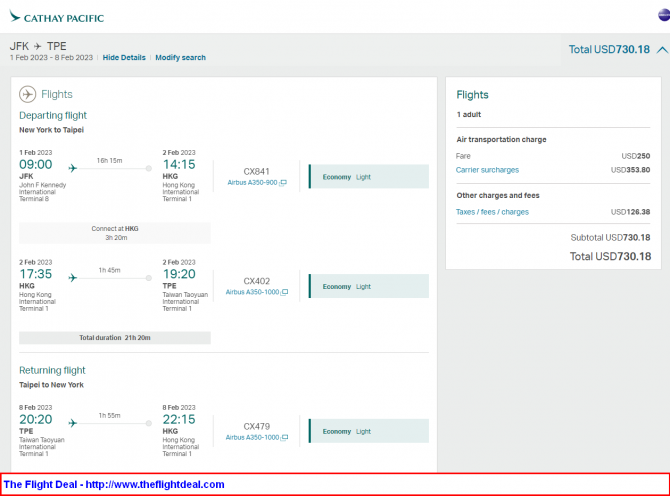
Task: Collapse the Total USD730.18 chevron
Action: (x=662, y=50)
